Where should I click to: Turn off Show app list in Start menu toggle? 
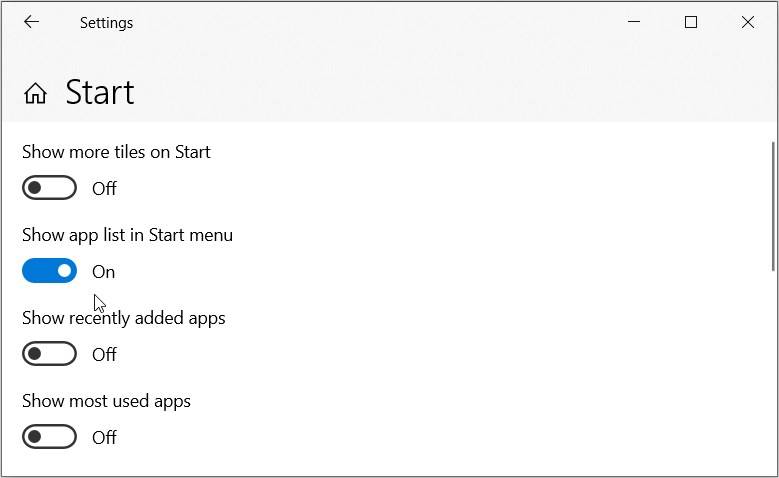click(x=50, y=271)
